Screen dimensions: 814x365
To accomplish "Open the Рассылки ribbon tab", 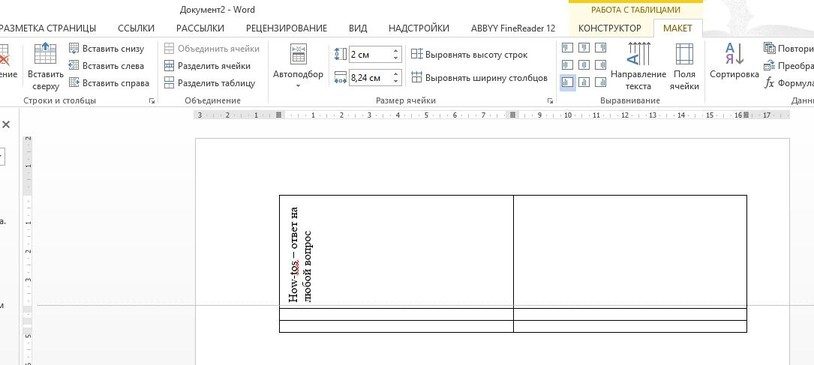I will pos(200,28).
